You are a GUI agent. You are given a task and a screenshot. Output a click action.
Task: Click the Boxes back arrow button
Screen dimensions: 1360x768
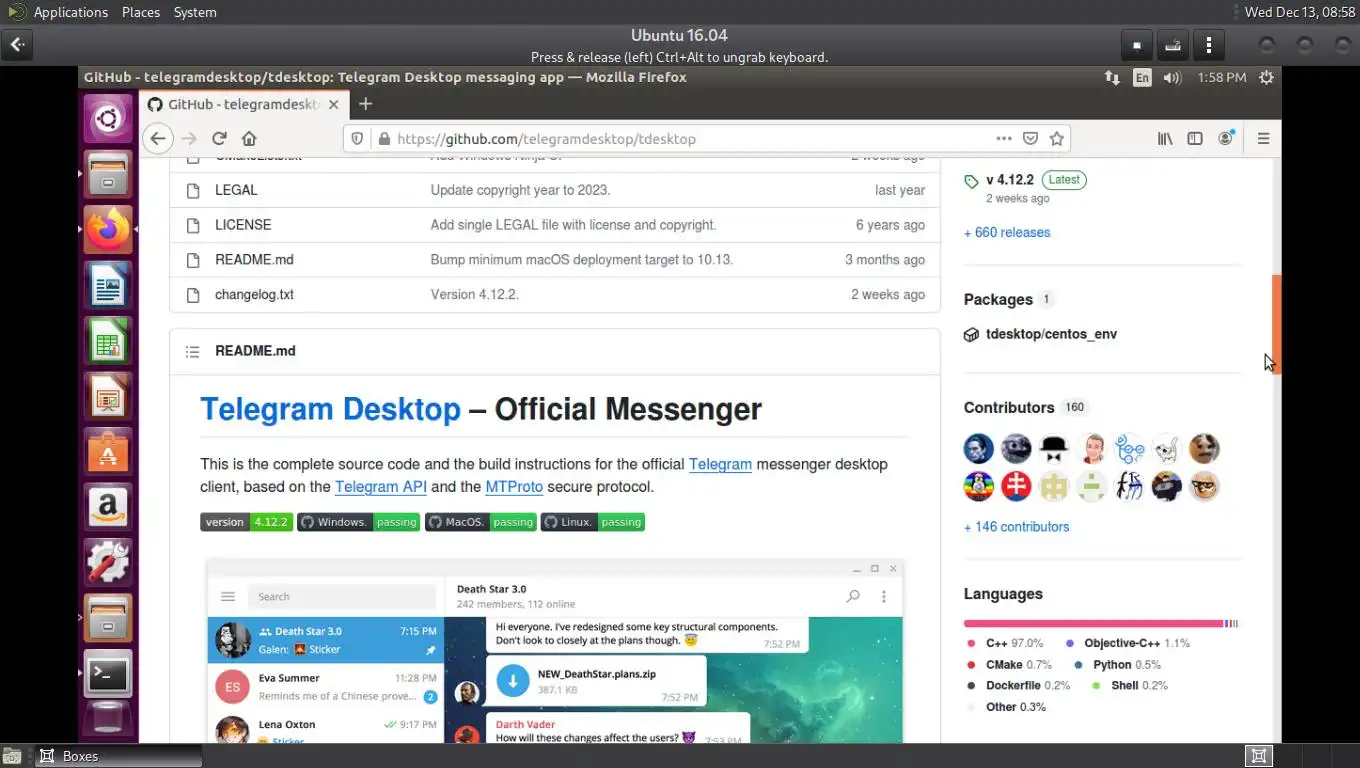[x=18, y=45]
